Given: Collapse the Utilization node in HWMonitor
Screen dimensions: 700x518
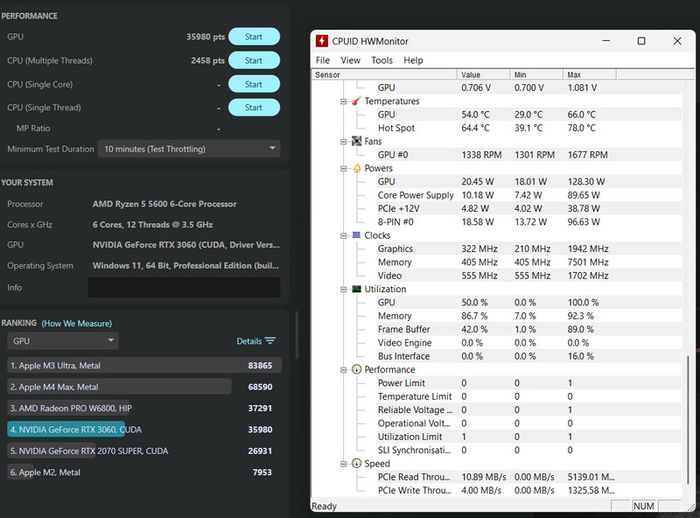Looking at the screenshot, I should pos(343,289).
